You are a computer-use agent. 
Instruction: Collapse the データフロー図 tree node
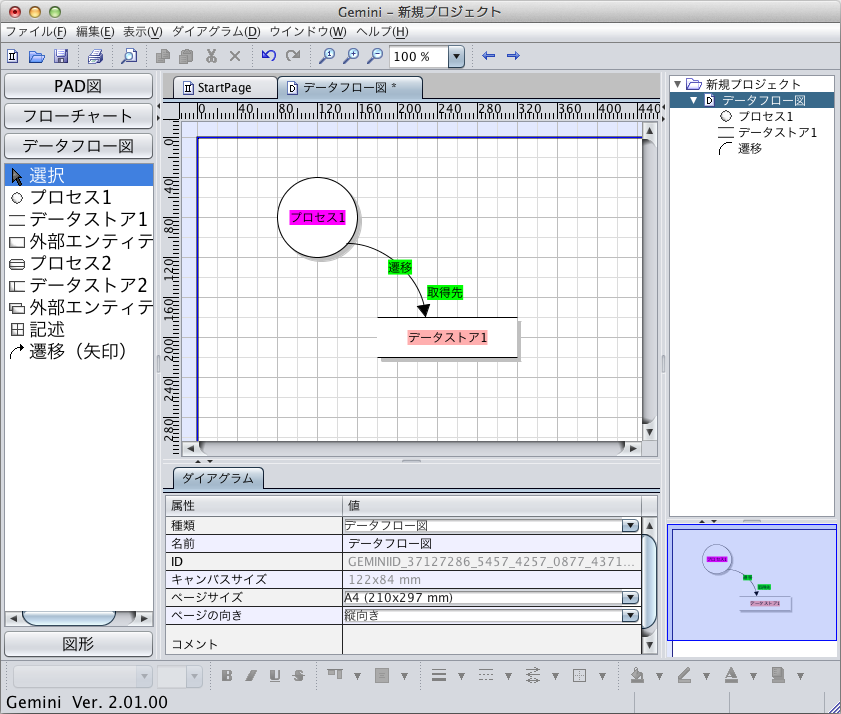(x=694, y=100)
